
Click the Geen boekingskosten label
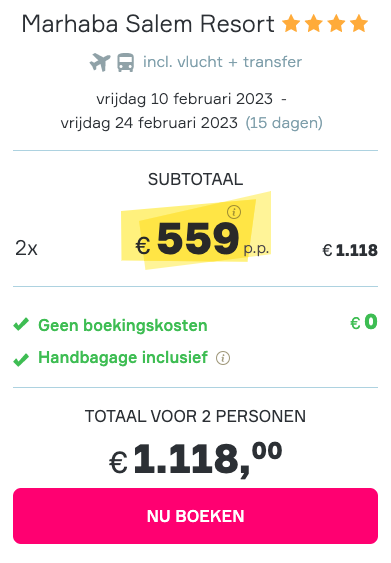point(123,325)
